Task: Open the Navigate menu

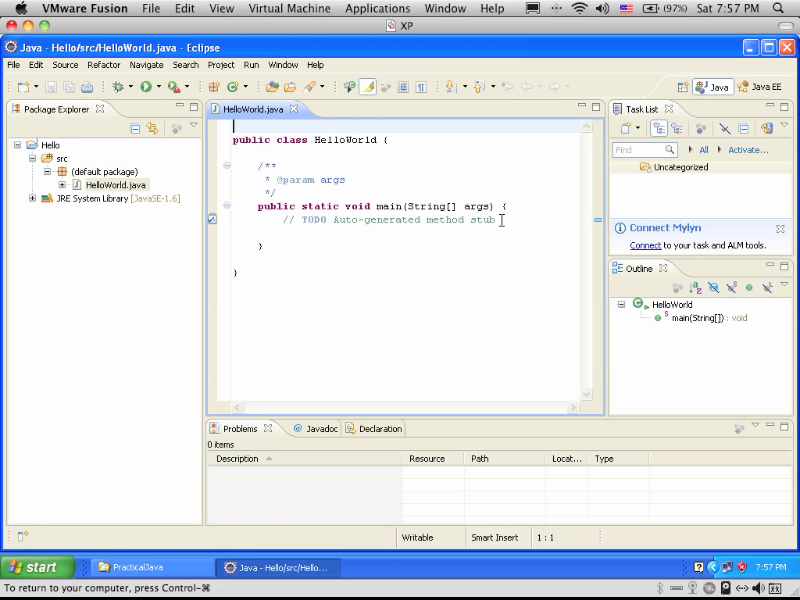Action: [x=146, y=65]
